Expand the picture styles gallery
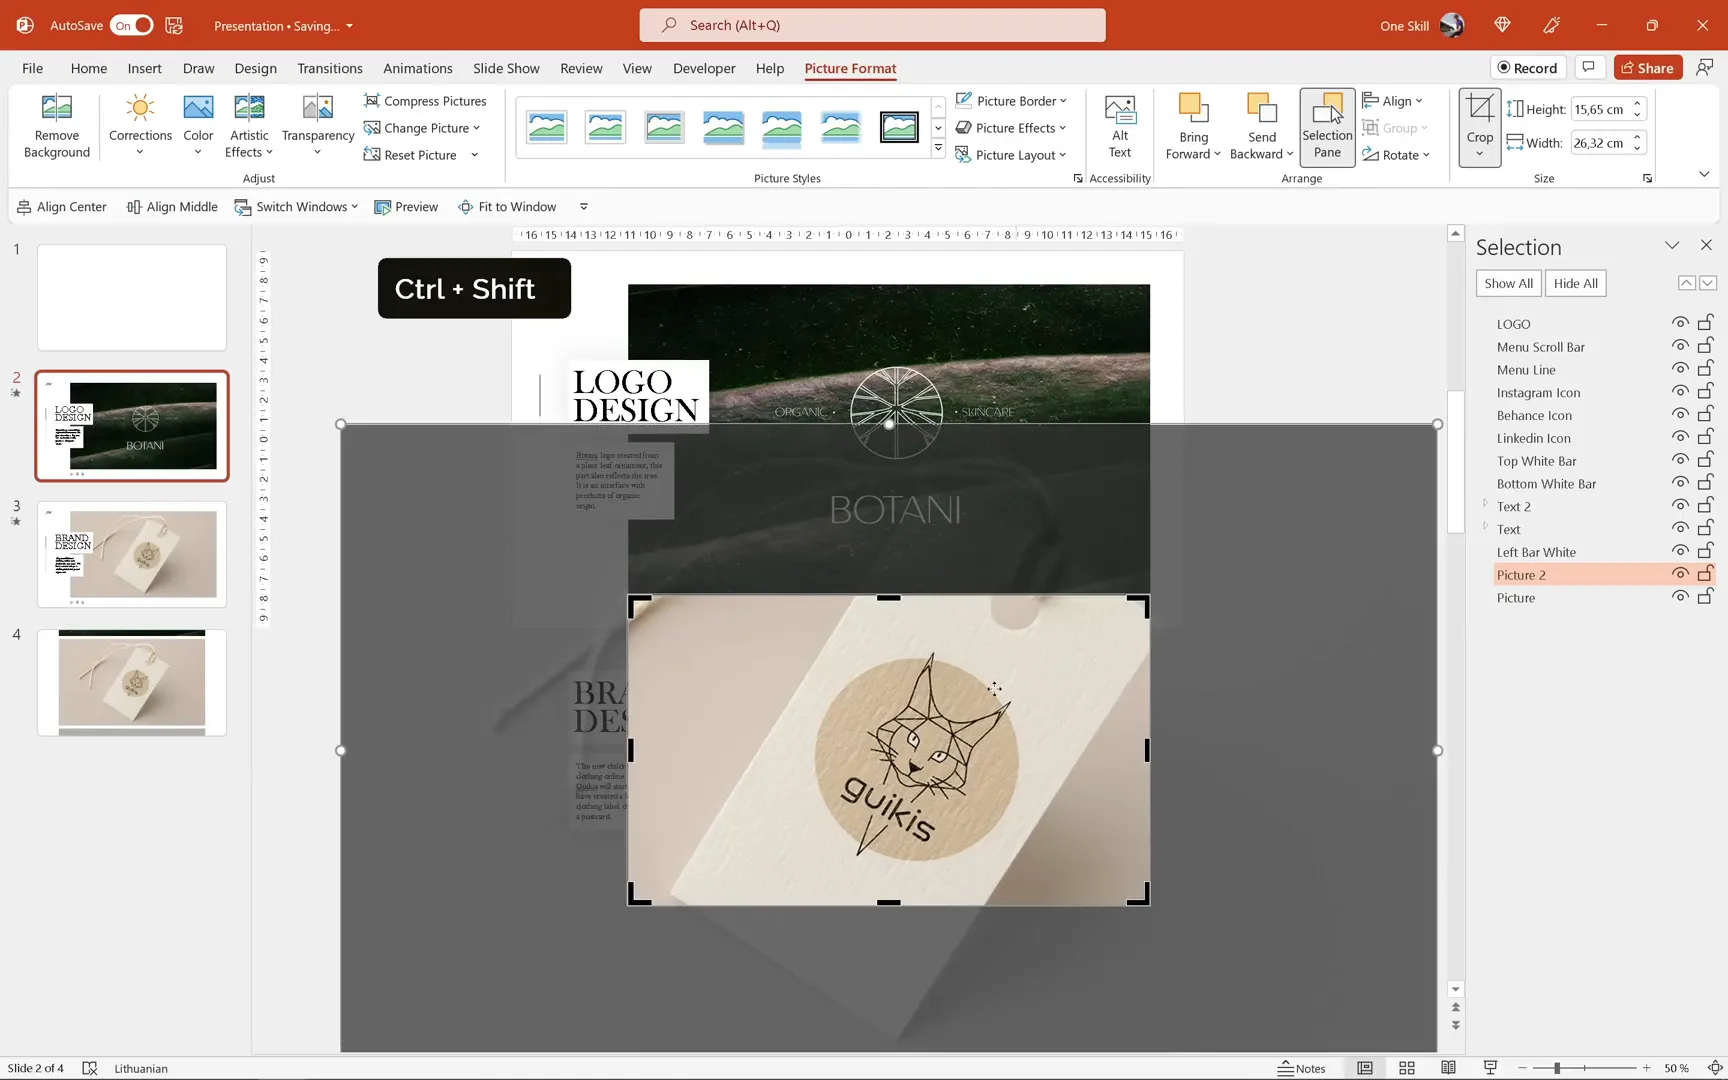This screenshot has width=1728, height=1080. coord(938,149)
